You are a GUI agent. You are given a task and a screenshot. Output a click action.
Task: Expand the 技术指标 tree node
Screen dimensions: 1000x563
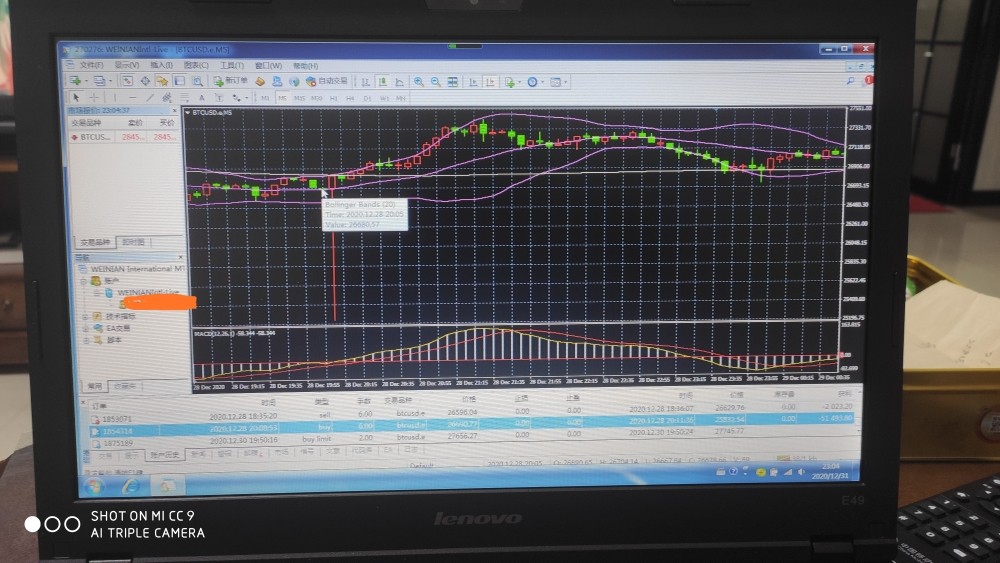pyautogui.click(x=86, y=316)
